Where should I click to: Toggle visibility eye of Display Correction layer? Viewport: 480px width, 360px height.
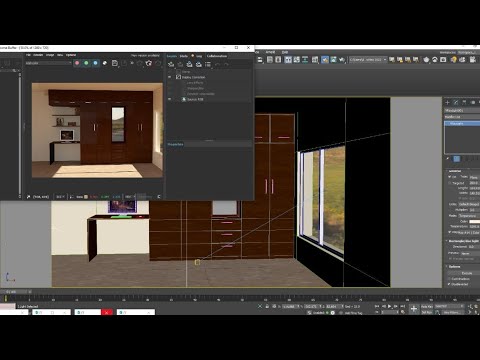pyautogui.click(x=170, y=77)
